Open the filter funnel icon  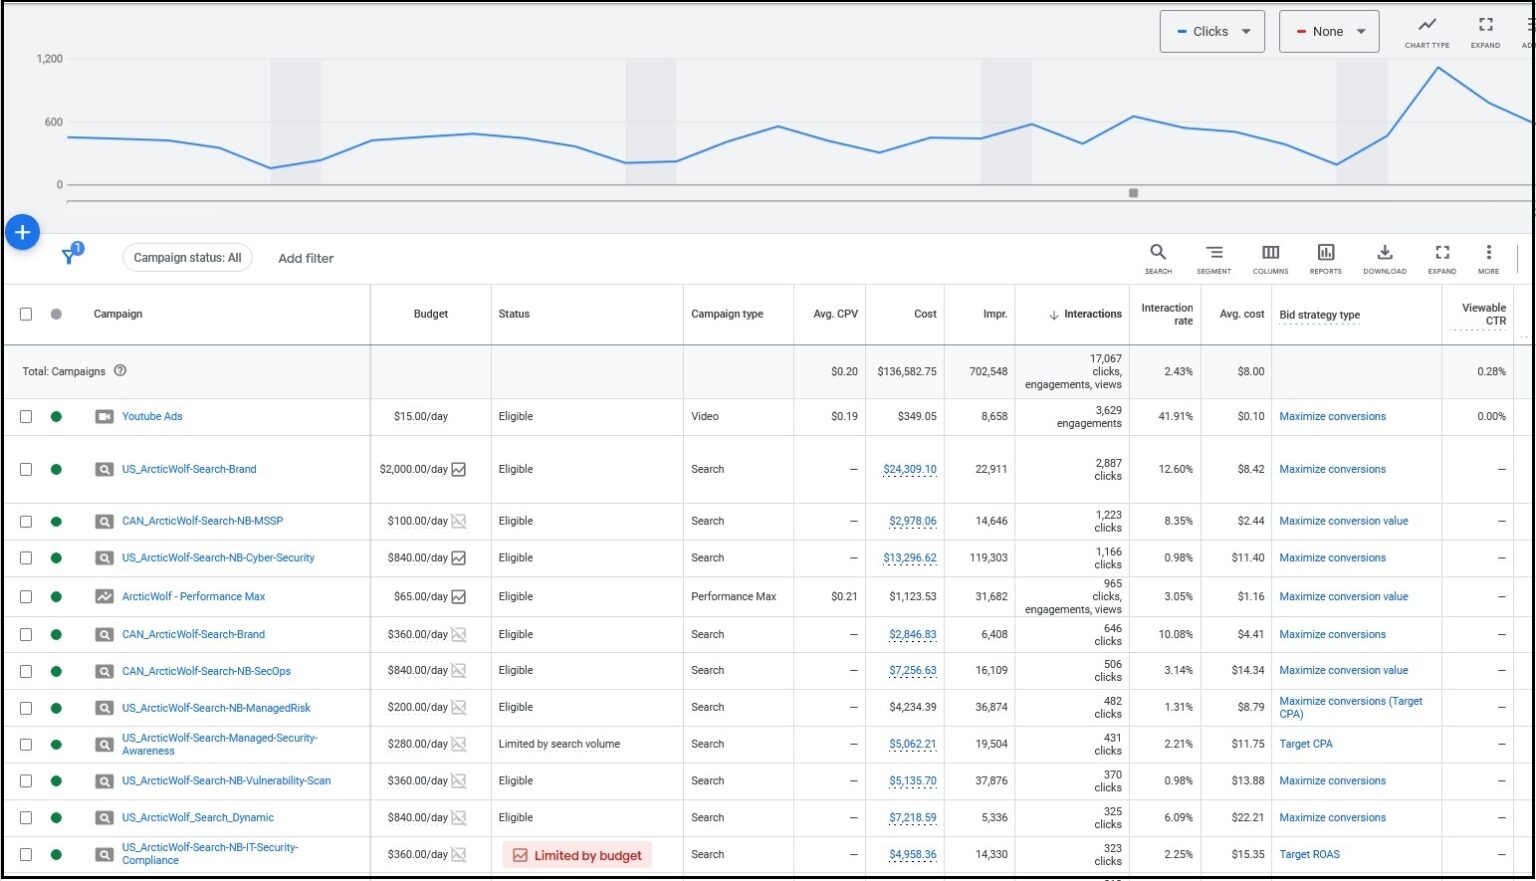click(x=69, y=257)
